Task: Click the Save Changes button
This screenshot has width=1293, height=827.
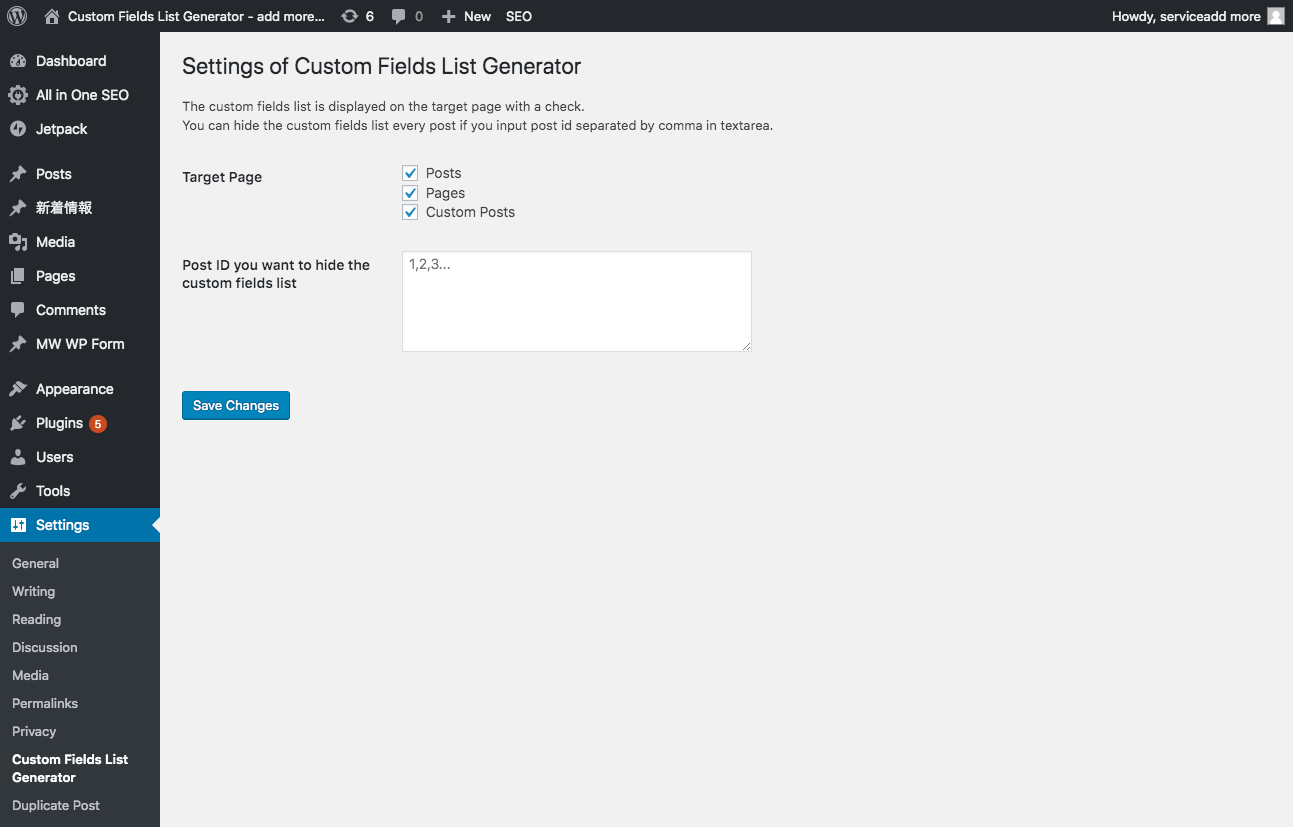Action: (236, 405)
